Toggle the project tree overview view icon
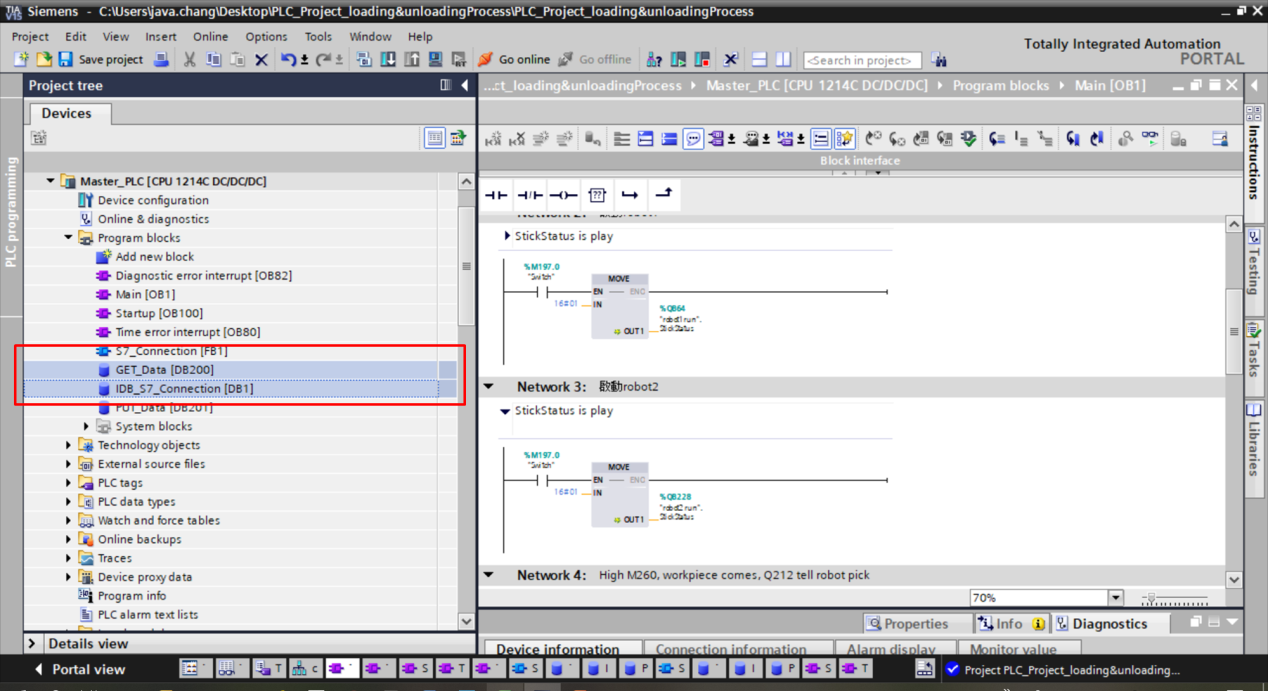Viewport: 1268px width, 691px height. (434, 138)
